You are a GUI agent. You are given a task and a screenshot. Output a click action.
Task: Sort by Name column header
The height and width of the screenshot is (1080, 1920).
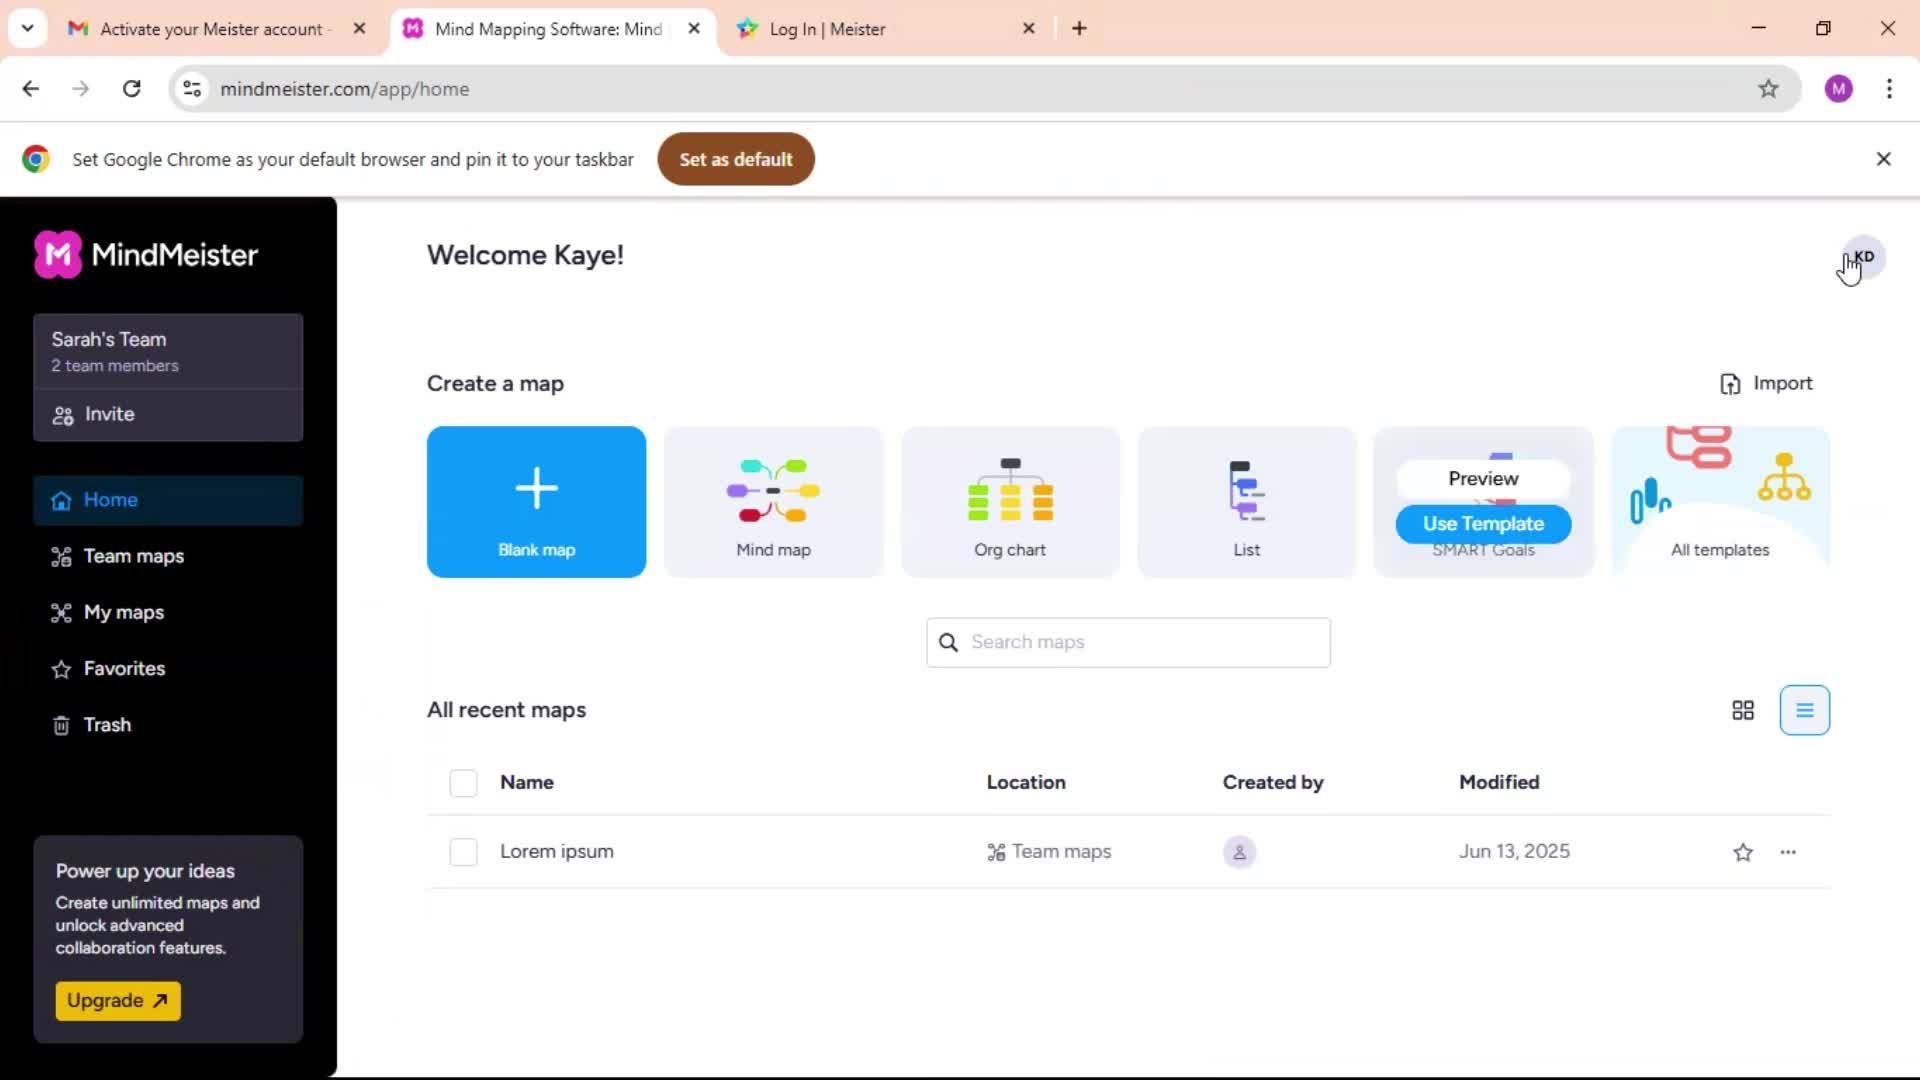[x=527, y=783]
